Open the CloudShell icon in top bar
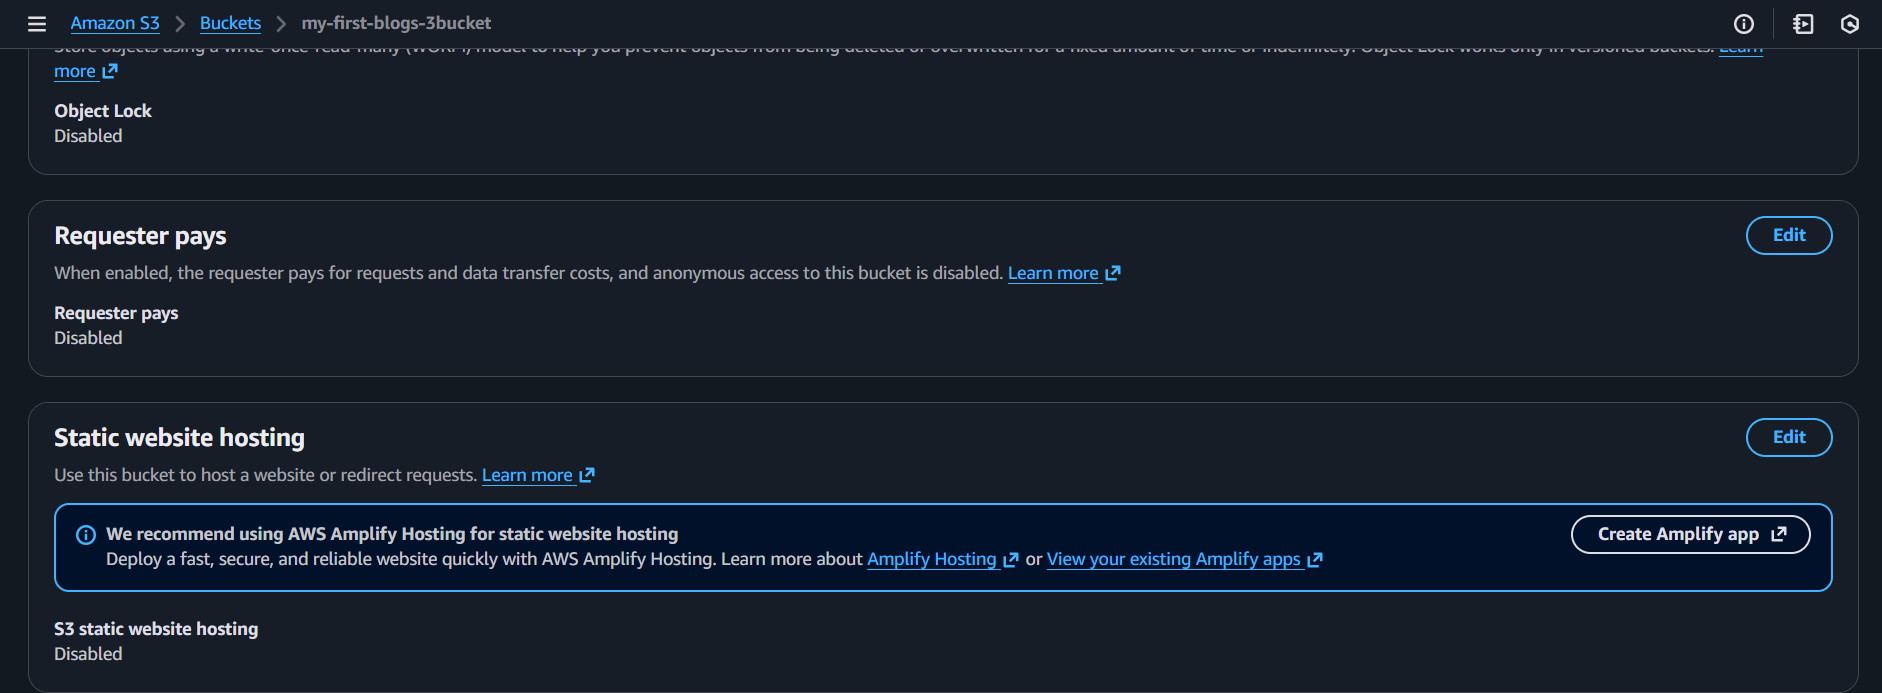The height and width of the screenshot is (693, 1882). 1803,24
